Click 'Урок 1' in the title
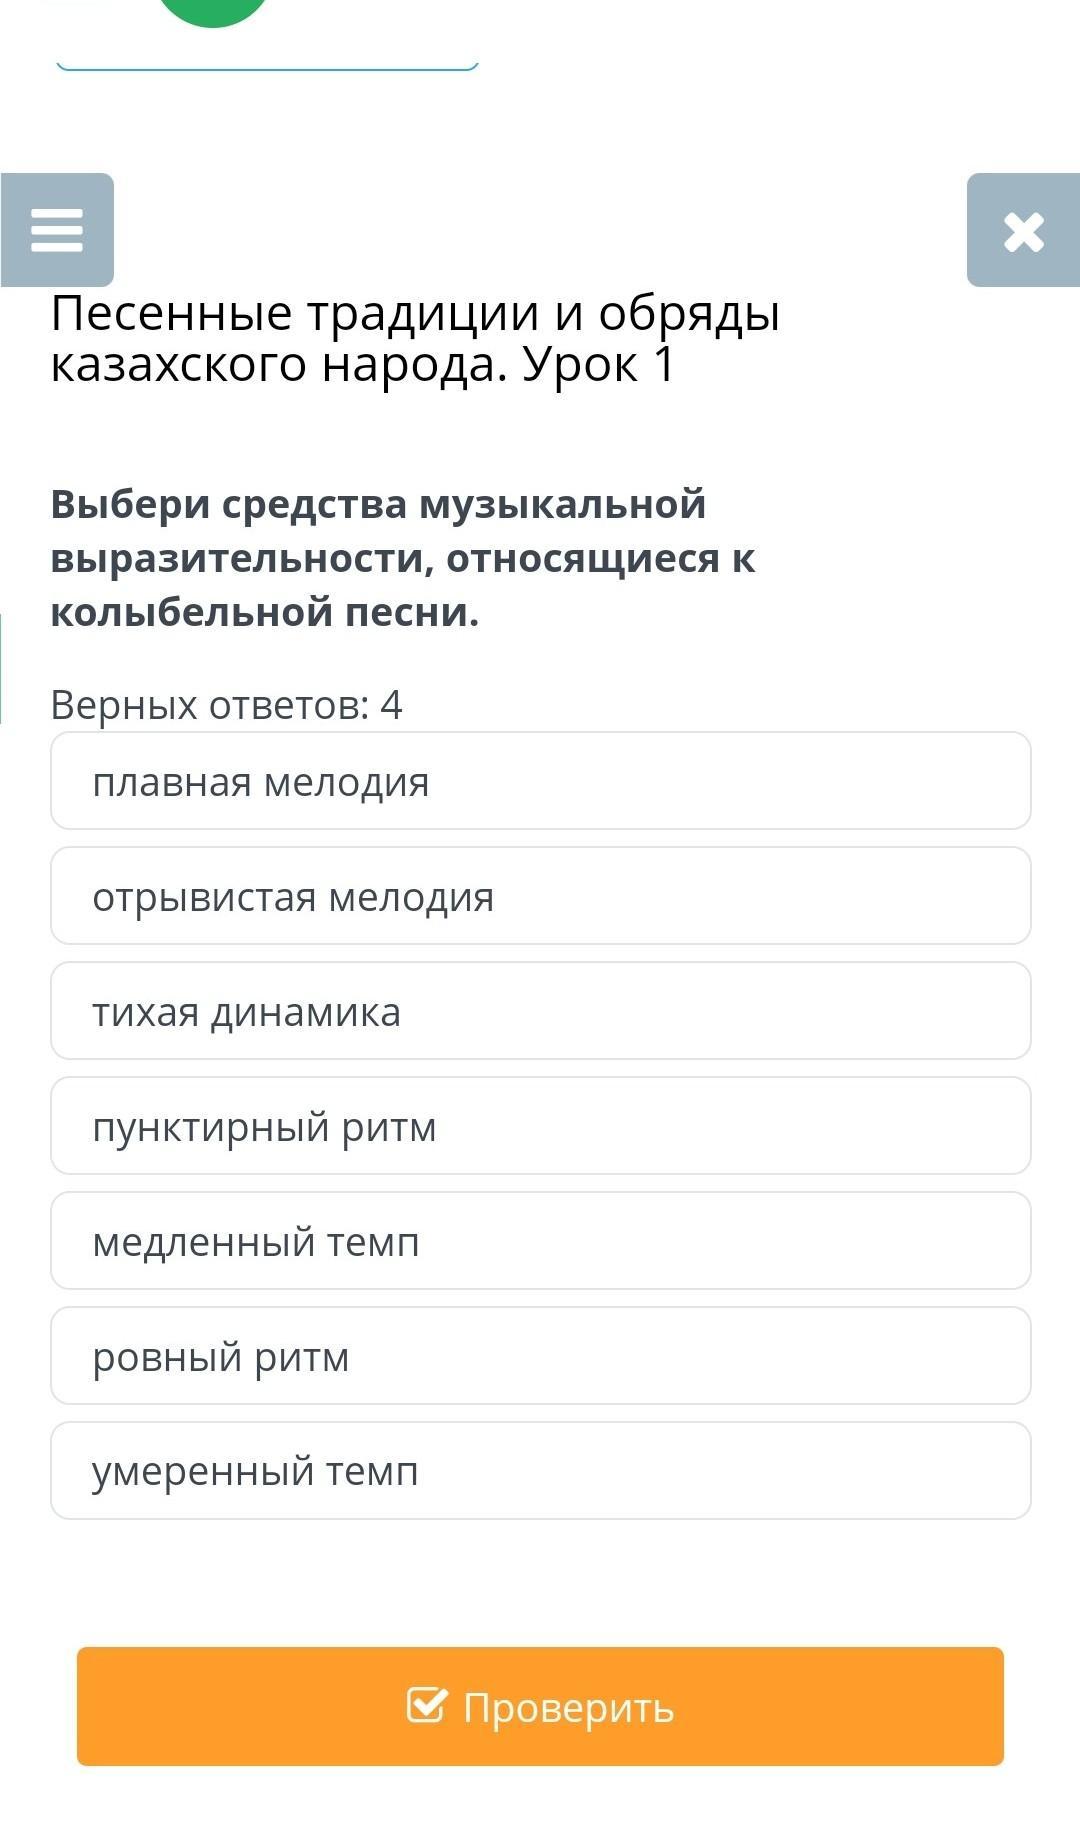The image size is (1080, 1834). pyautogui.click(x=599, y=365)
